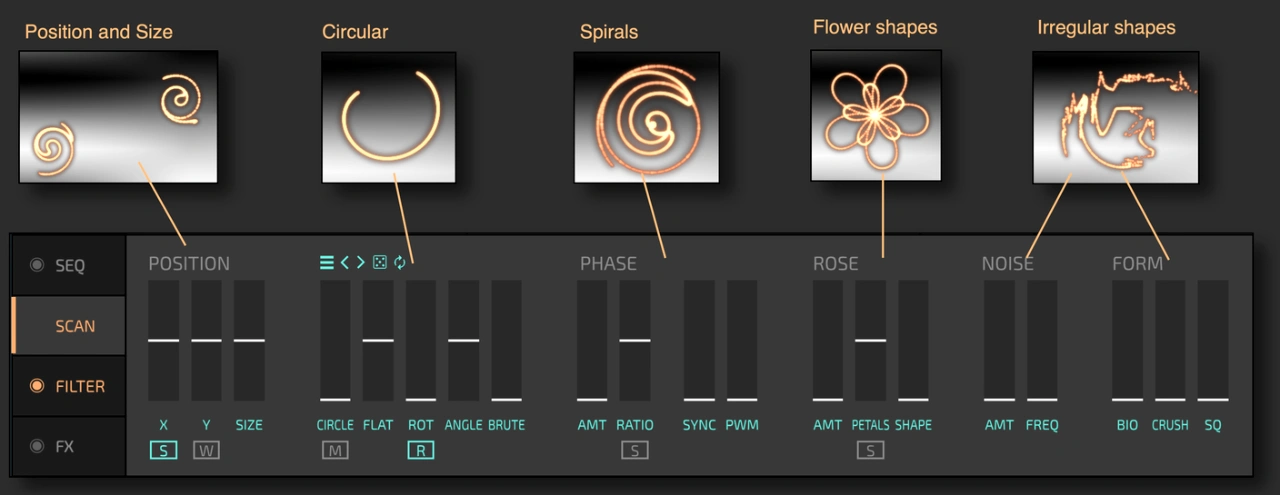This screenshot has height=495, width=1280.
Task: Switch to the SEQ tab
Action: pyautogui.click(x=69, y=265)
